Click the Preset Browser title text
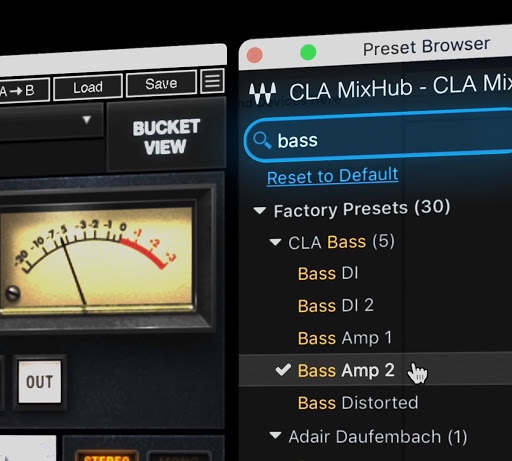 [426, 47]
